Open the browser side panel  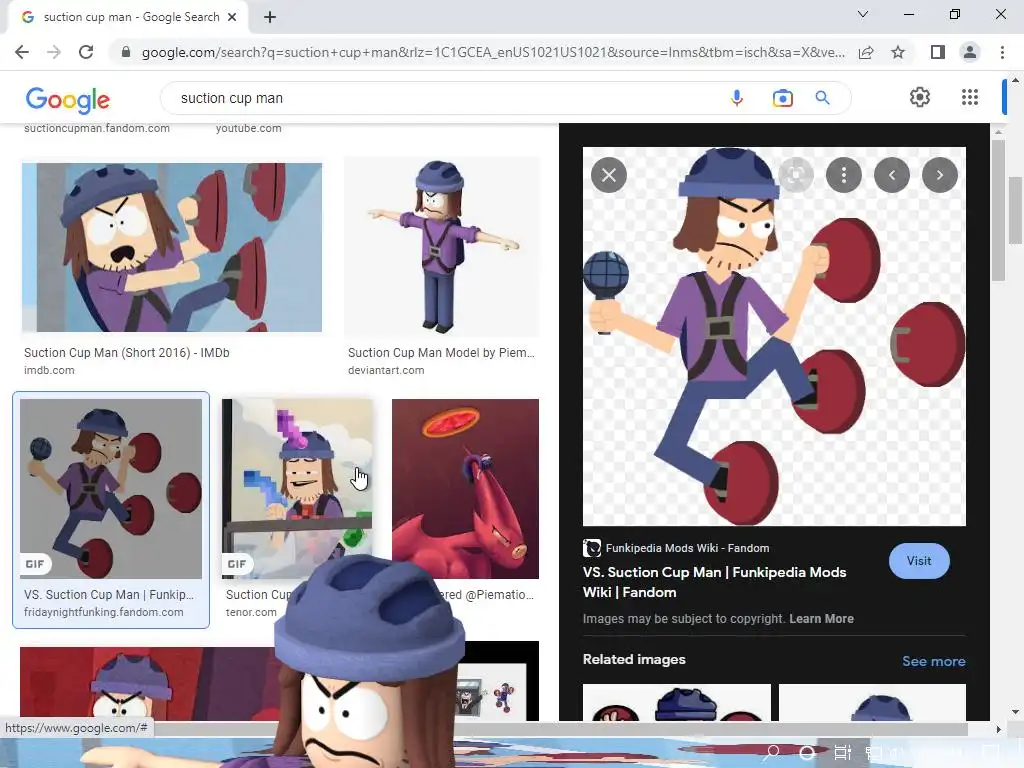(x=938, y=52)
